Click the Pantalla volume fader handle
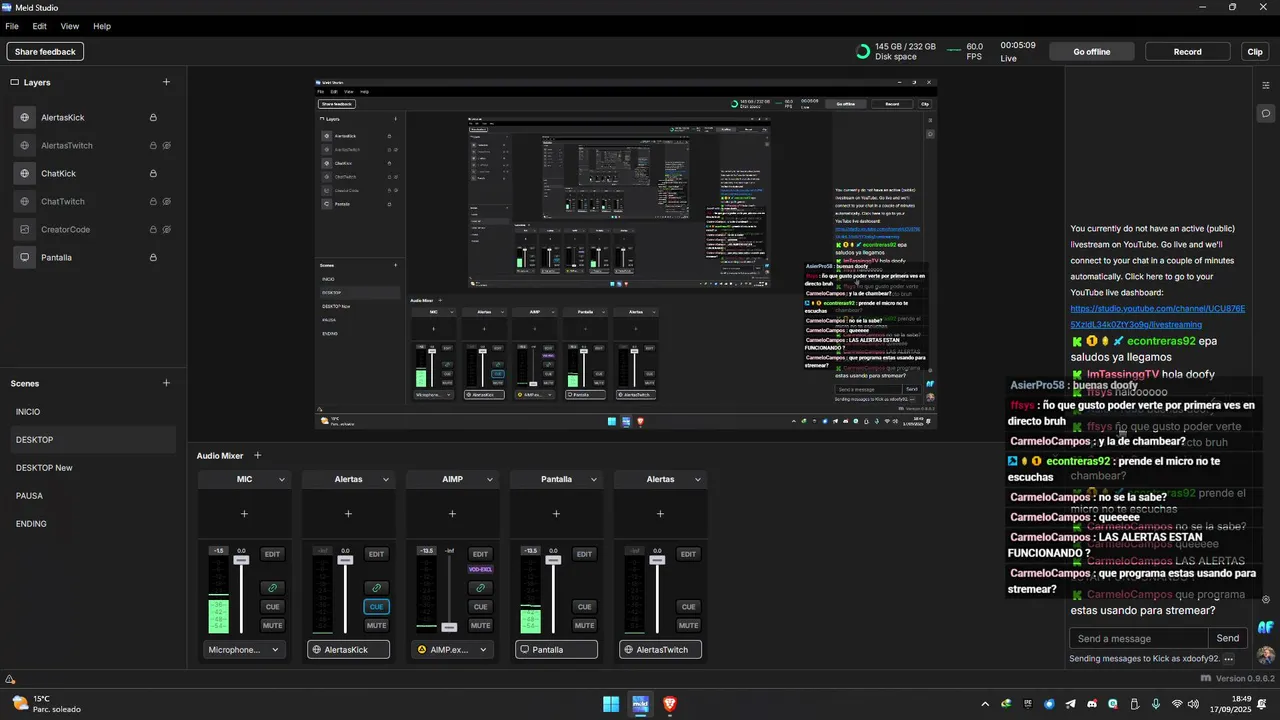 tap(553, 561)
